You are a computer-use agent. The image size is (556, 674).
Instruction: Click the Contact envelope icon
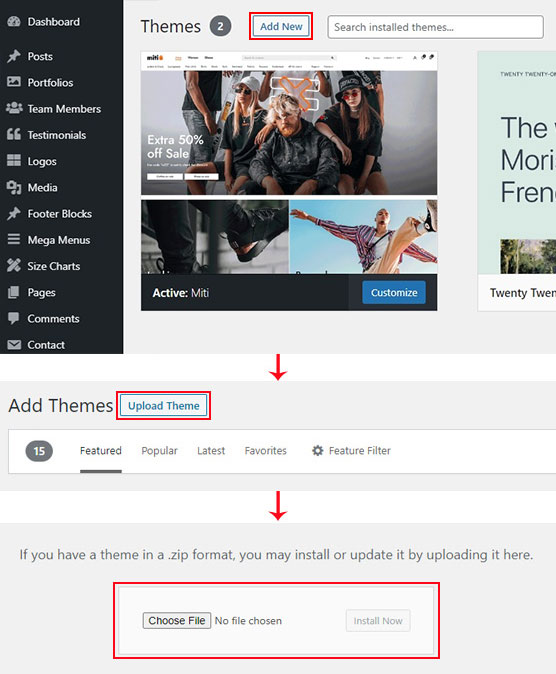click(14, 345)
